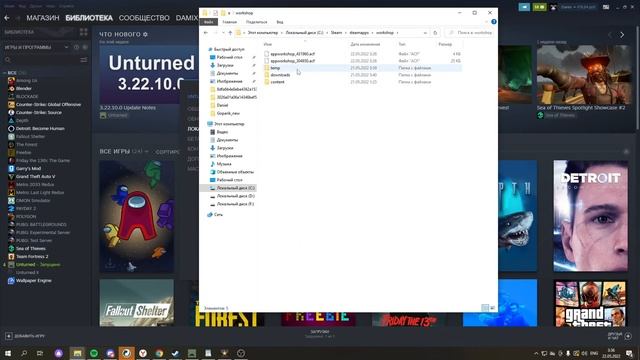Open What's New settings gear in Steam
The height and width of the screenshot is (360, 640).
click(x=145, y=34)
